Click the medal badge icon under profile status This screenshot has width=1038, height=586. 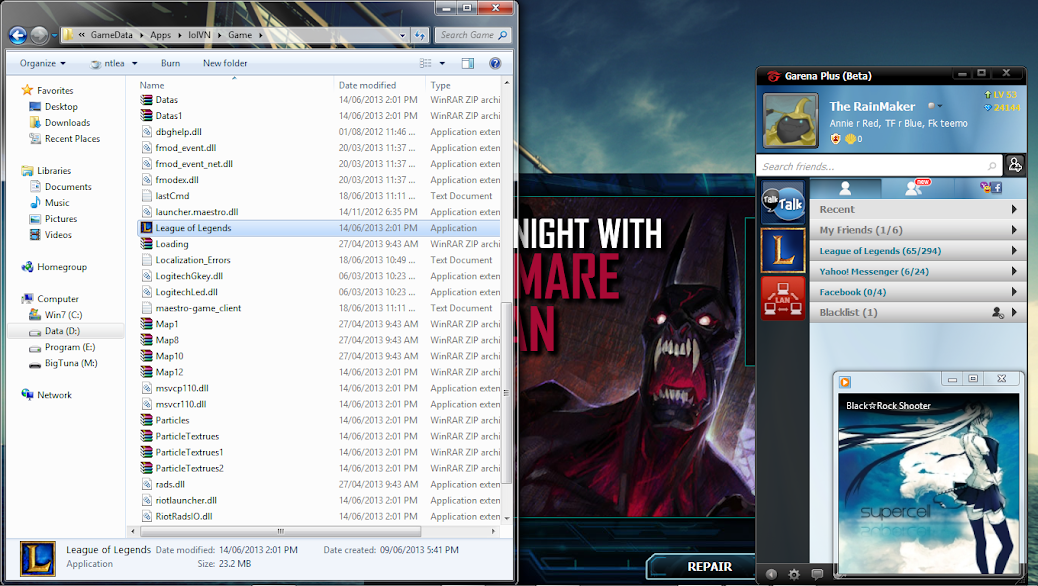pos(835,139)
